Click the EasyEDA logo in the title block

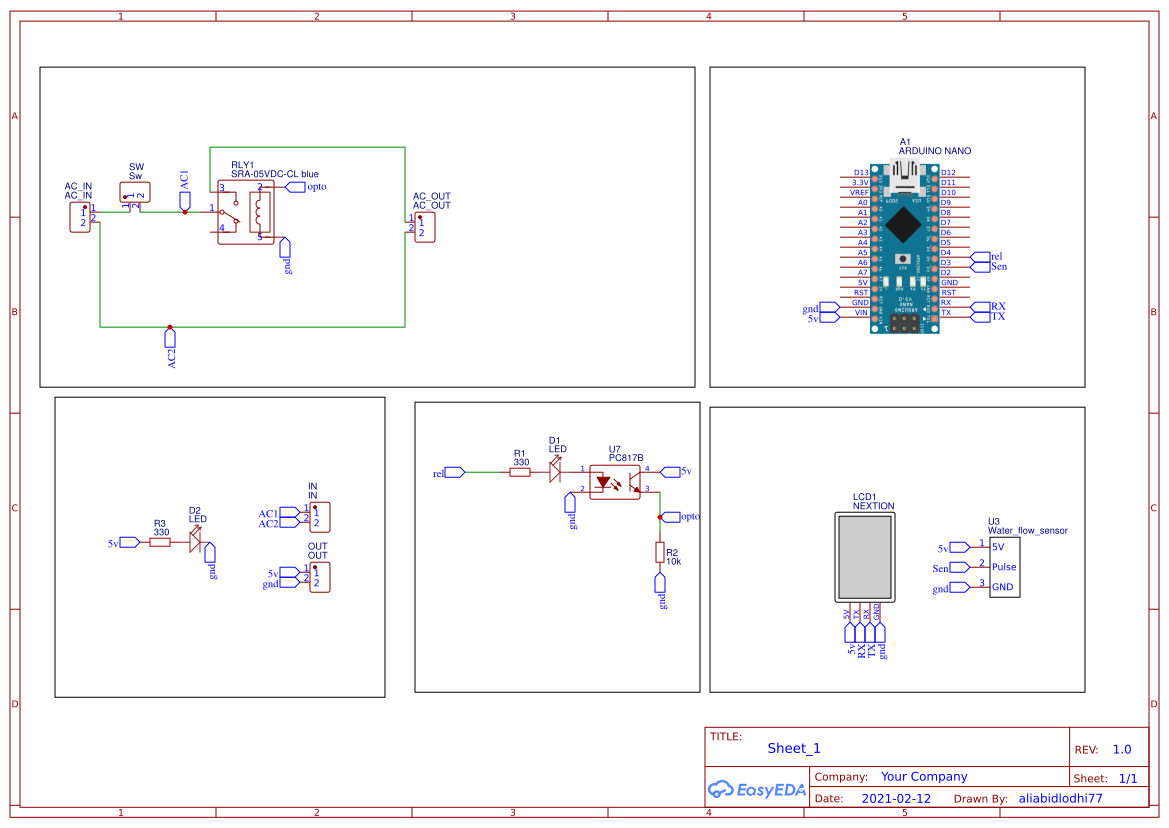coord(756,789)
